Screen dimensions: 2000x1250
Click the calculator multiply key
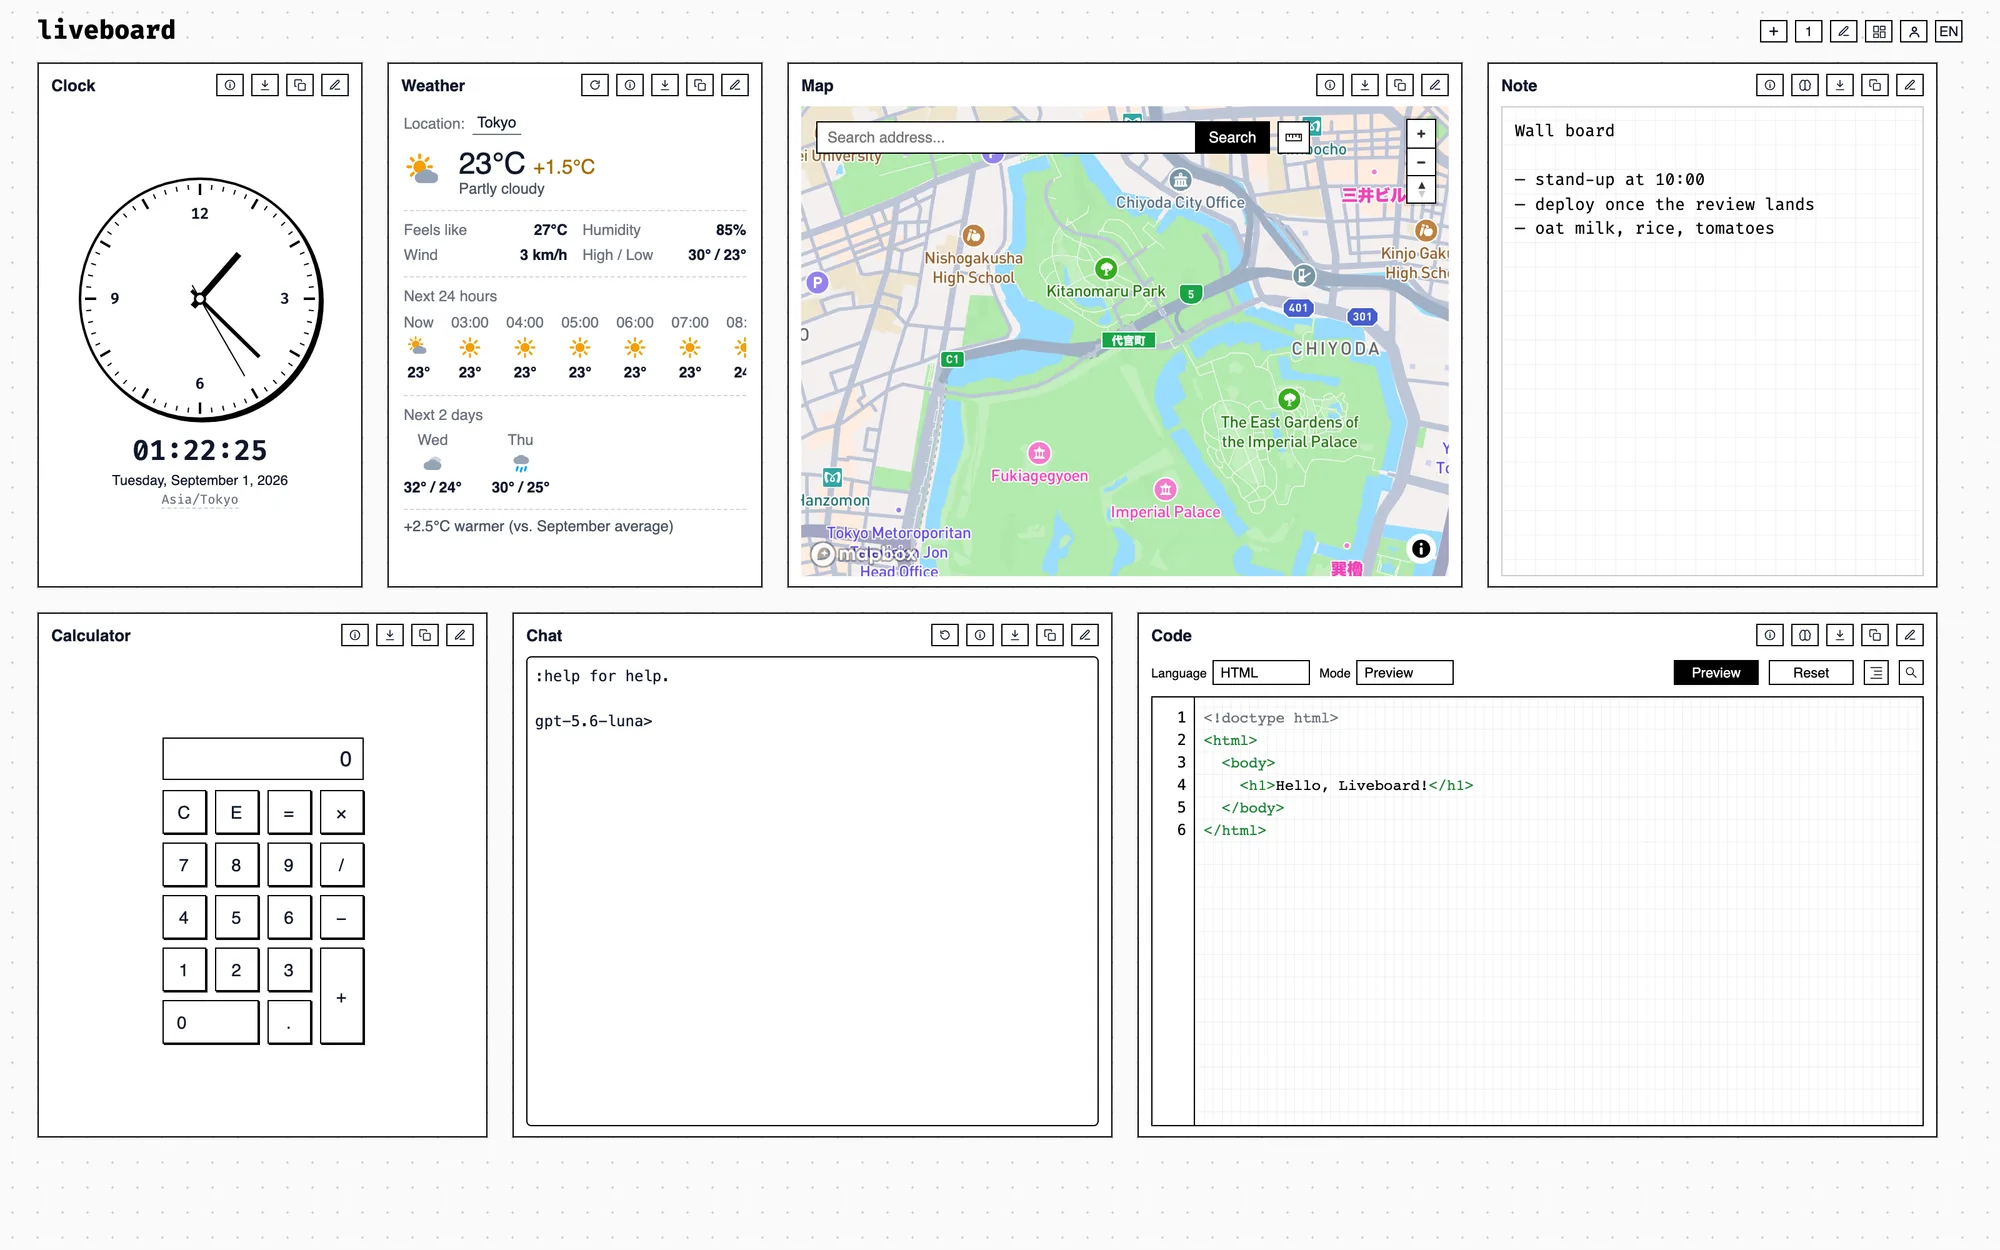[x=342, y=813]
